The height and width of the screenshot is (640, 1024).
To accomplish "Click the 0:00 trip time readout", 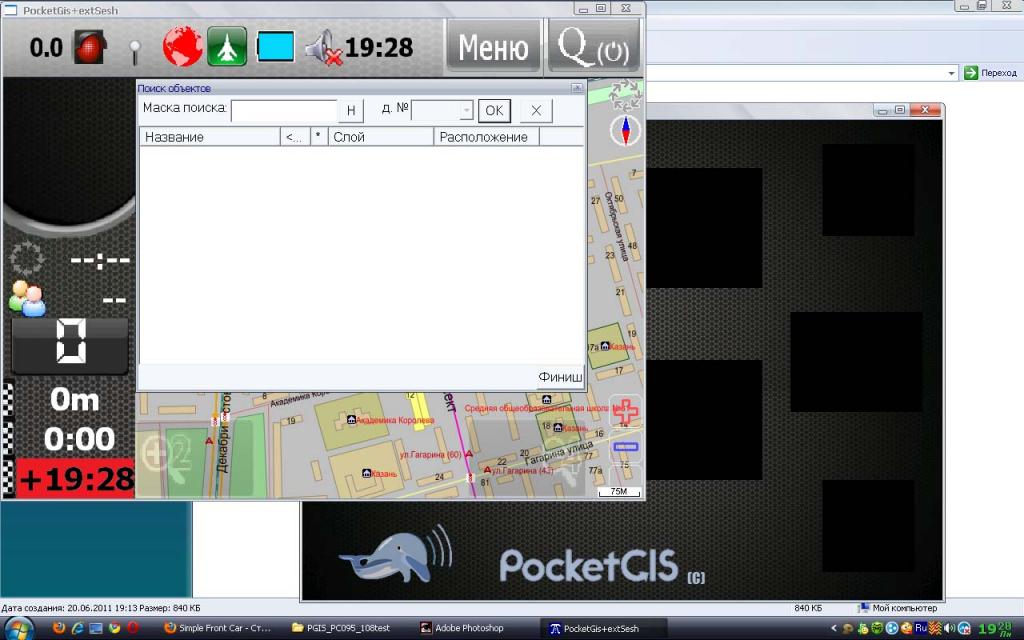I will [79, 439].
